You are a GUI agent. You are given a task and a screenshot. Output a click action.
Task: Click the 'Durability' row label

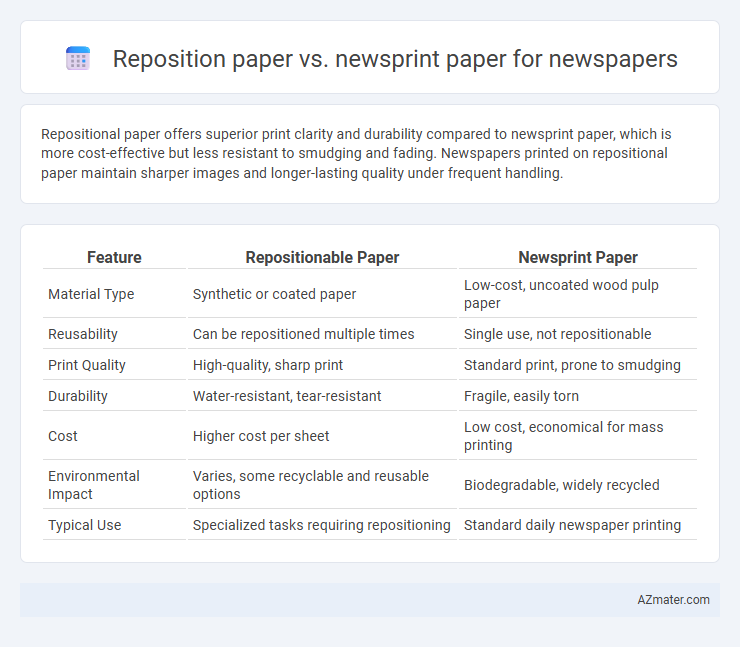coord(78,396)
